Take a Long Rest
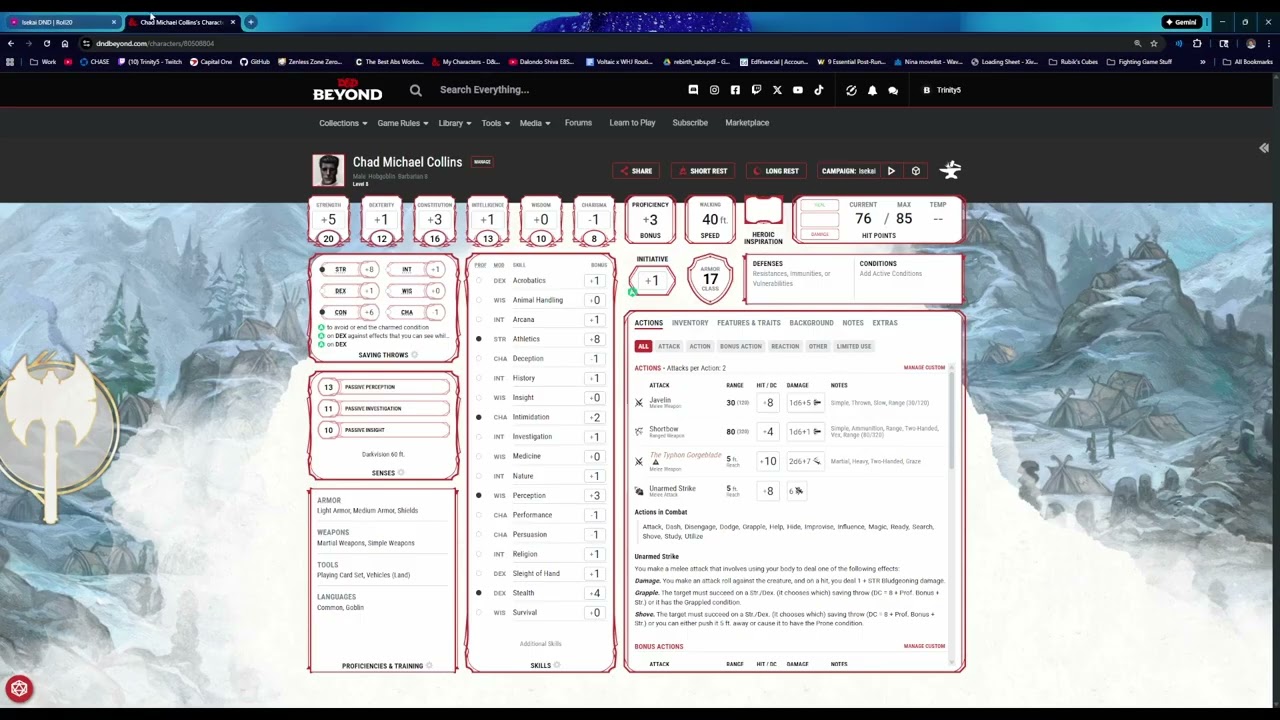 pyautogui.click(x=776, y=171)
